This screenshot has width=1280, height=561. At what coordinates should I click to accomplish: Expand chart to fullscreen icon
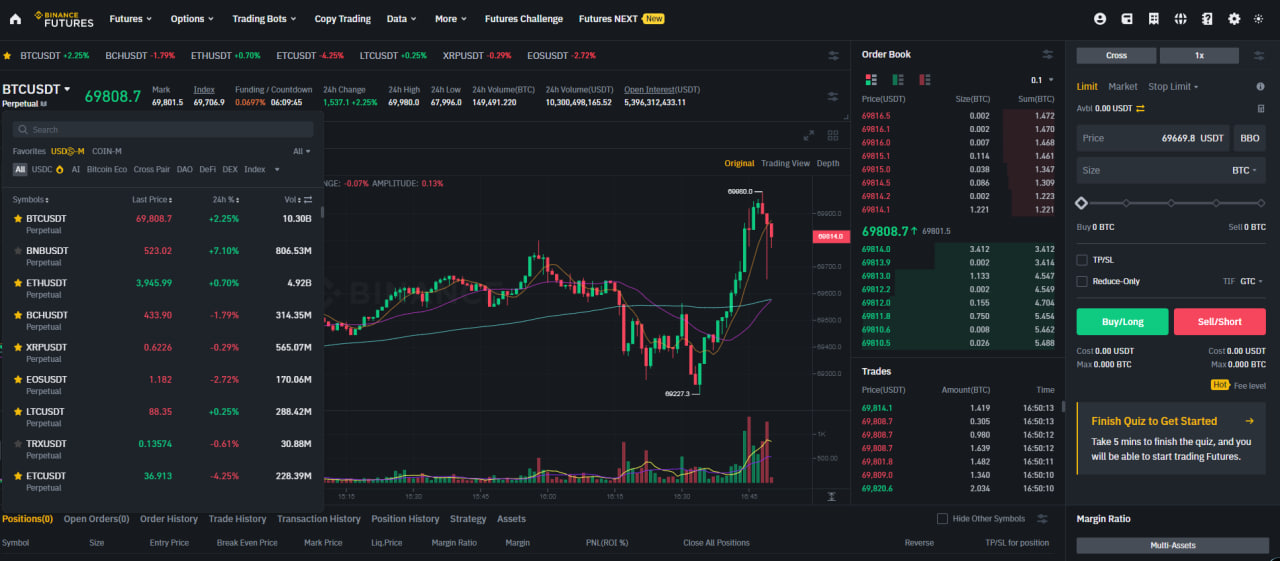click(810, 135)
